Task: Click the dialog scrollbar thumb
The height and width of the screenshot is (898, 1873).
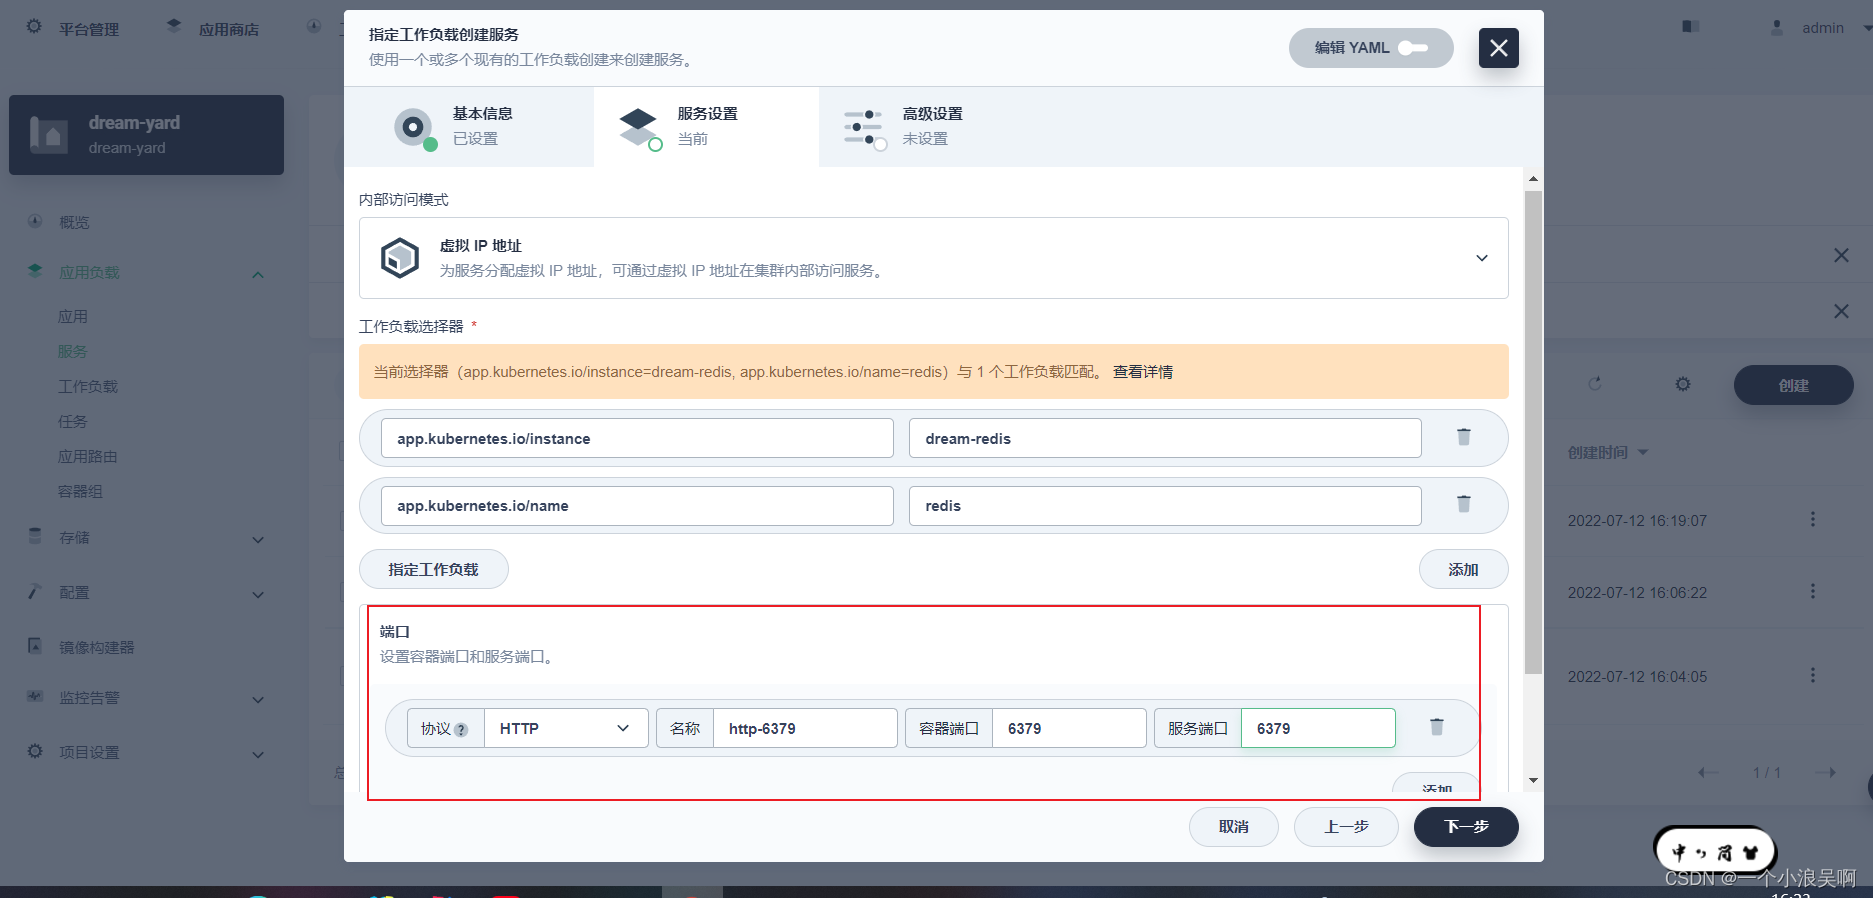Action: click(x=1533, y=432)
